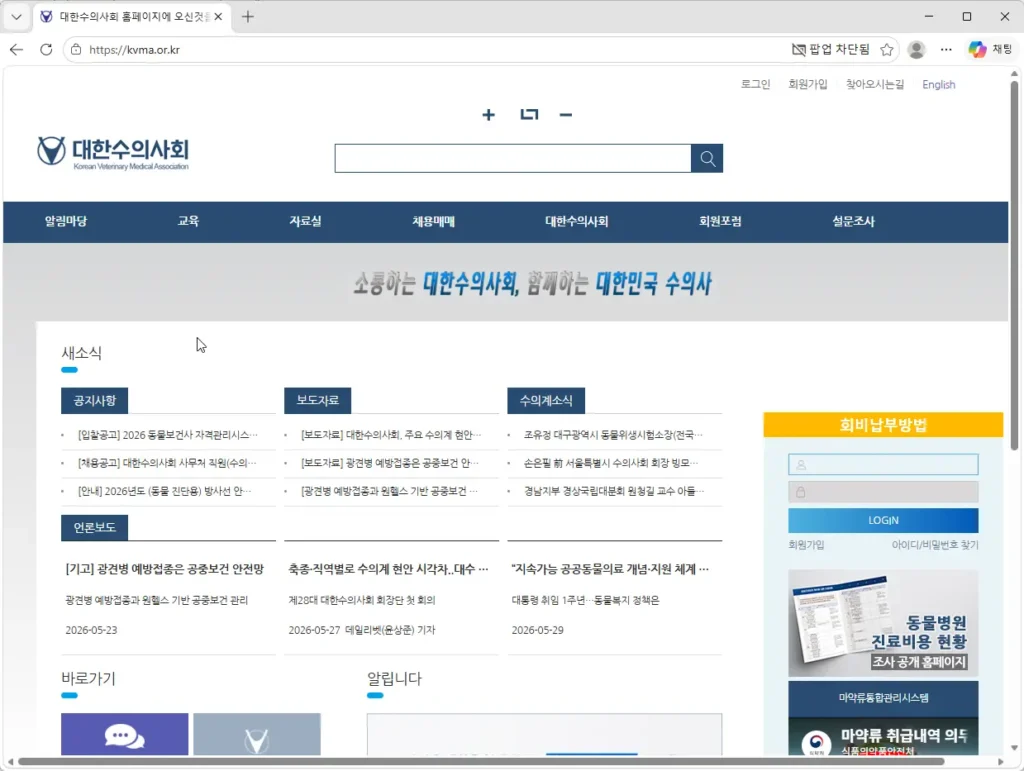Open the Copilot chat button
This screenshot has width=1024, height=771.
point(989,50)
